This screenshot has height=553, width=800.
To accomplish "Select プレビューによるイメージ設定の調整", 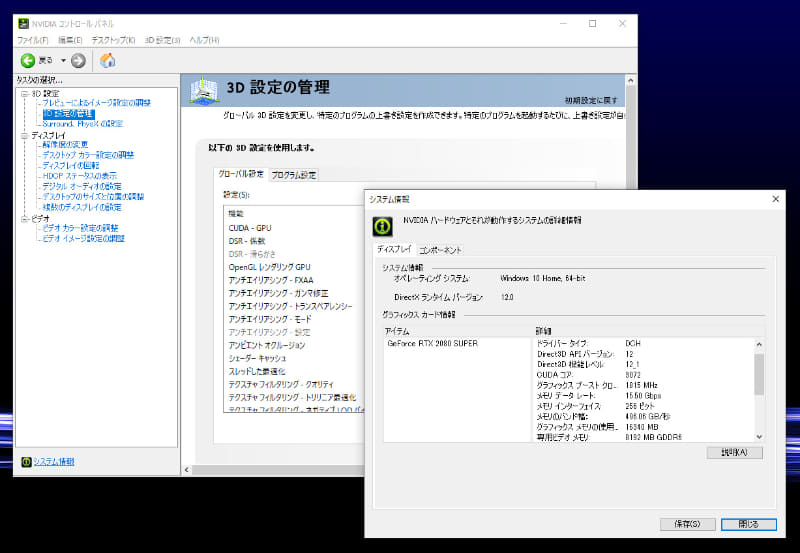I will 96,103.
